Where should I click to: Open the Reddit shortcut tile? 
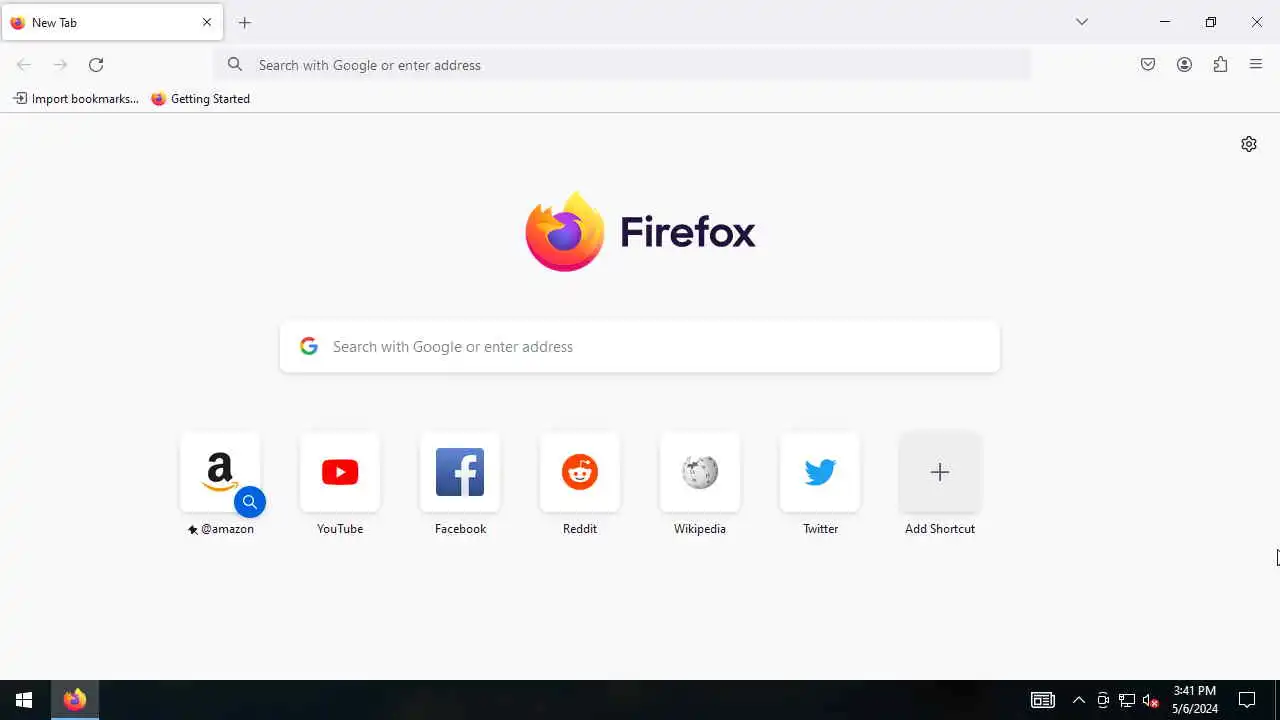pos(580,472)
